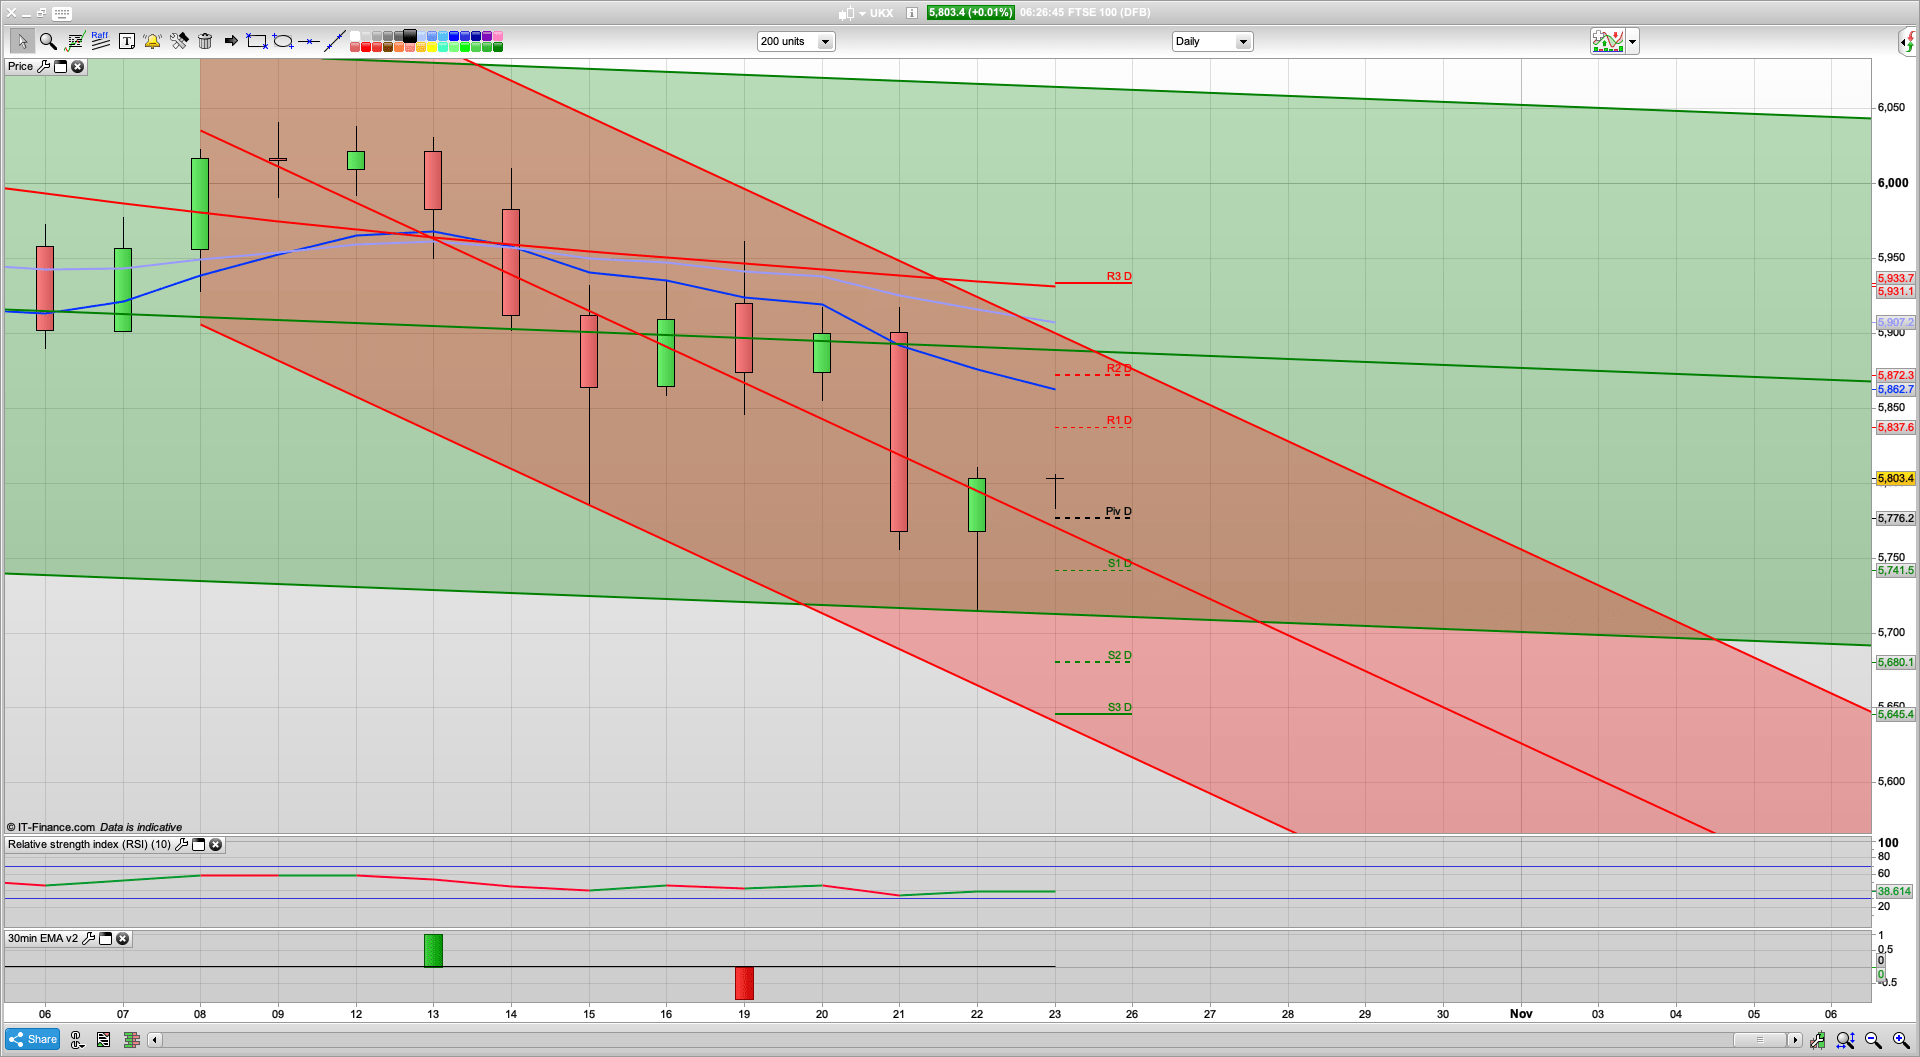Close the 30min EMA v2 panel
The width and height of the screenshot is (1920, 1057).
click(122, 938)
